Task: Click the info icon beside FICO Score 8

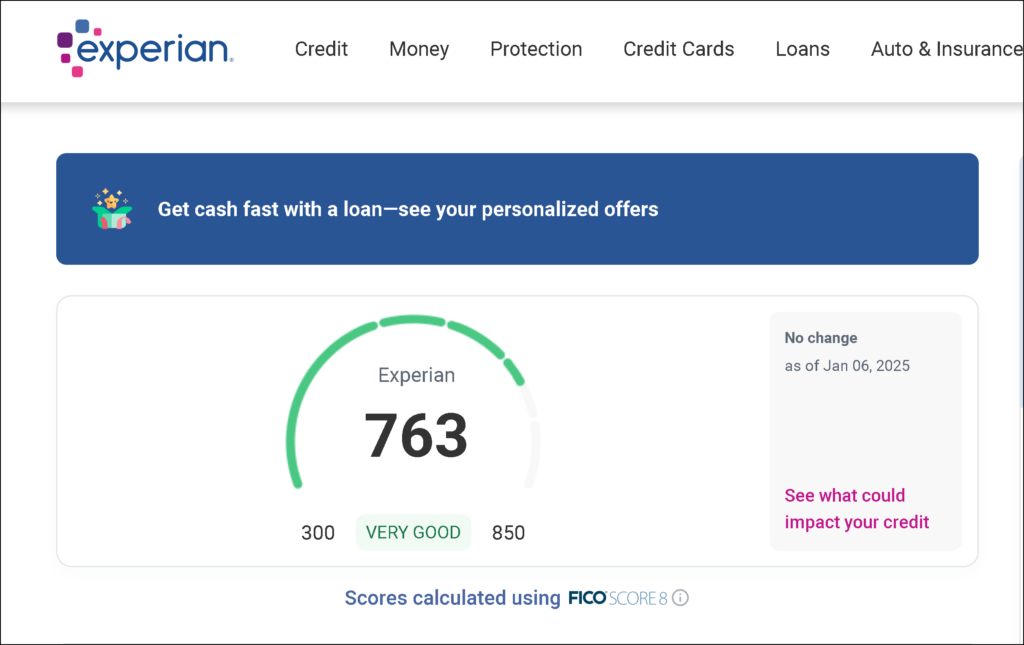Action: click(681, 598)
